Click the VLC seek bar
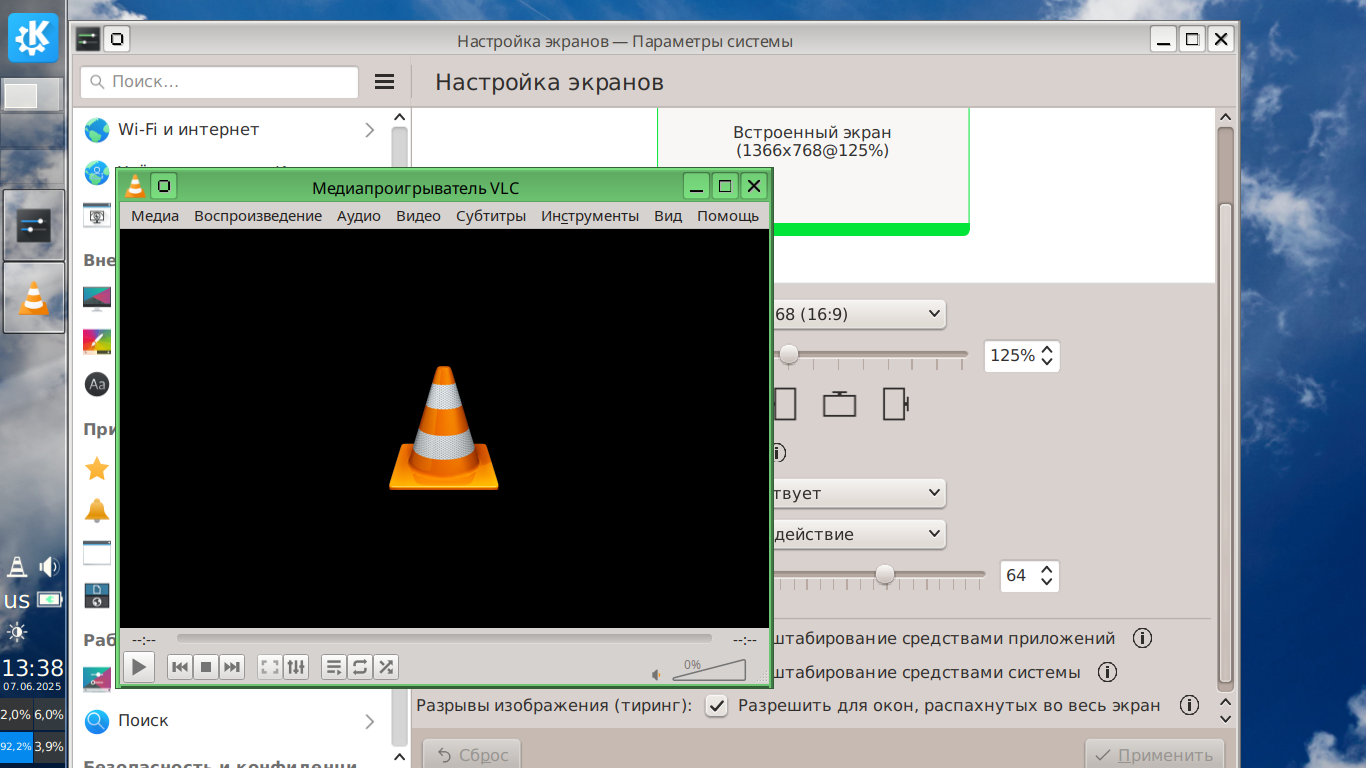Viewport: 1366px width, 768px height. [444, 638]
